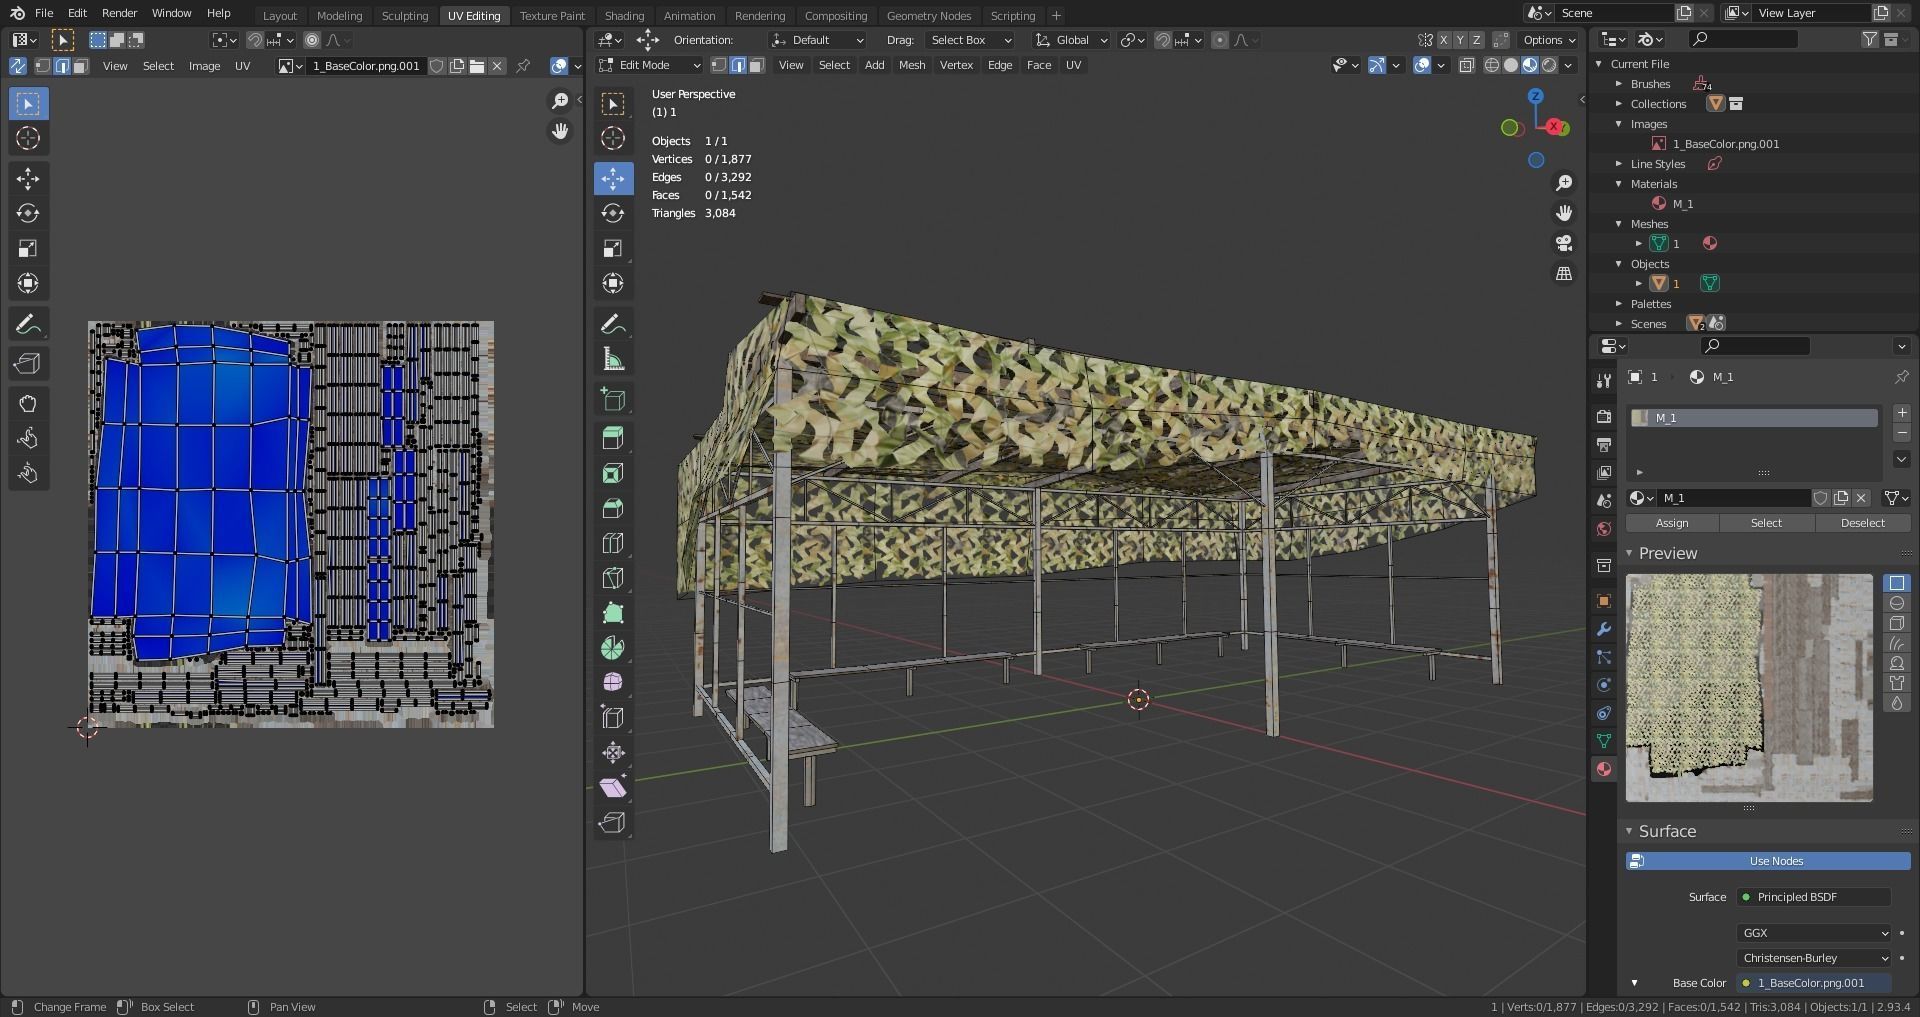
Task: Select the Shrink/Fatten tool
Action: click(x=613, y=753)
